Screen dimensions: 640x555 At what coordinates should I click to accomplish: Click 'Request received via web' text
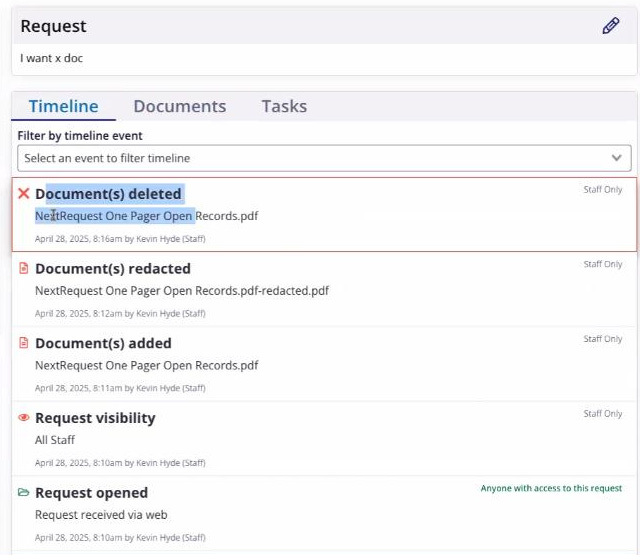pyautogui.click(x=101, y=515)
